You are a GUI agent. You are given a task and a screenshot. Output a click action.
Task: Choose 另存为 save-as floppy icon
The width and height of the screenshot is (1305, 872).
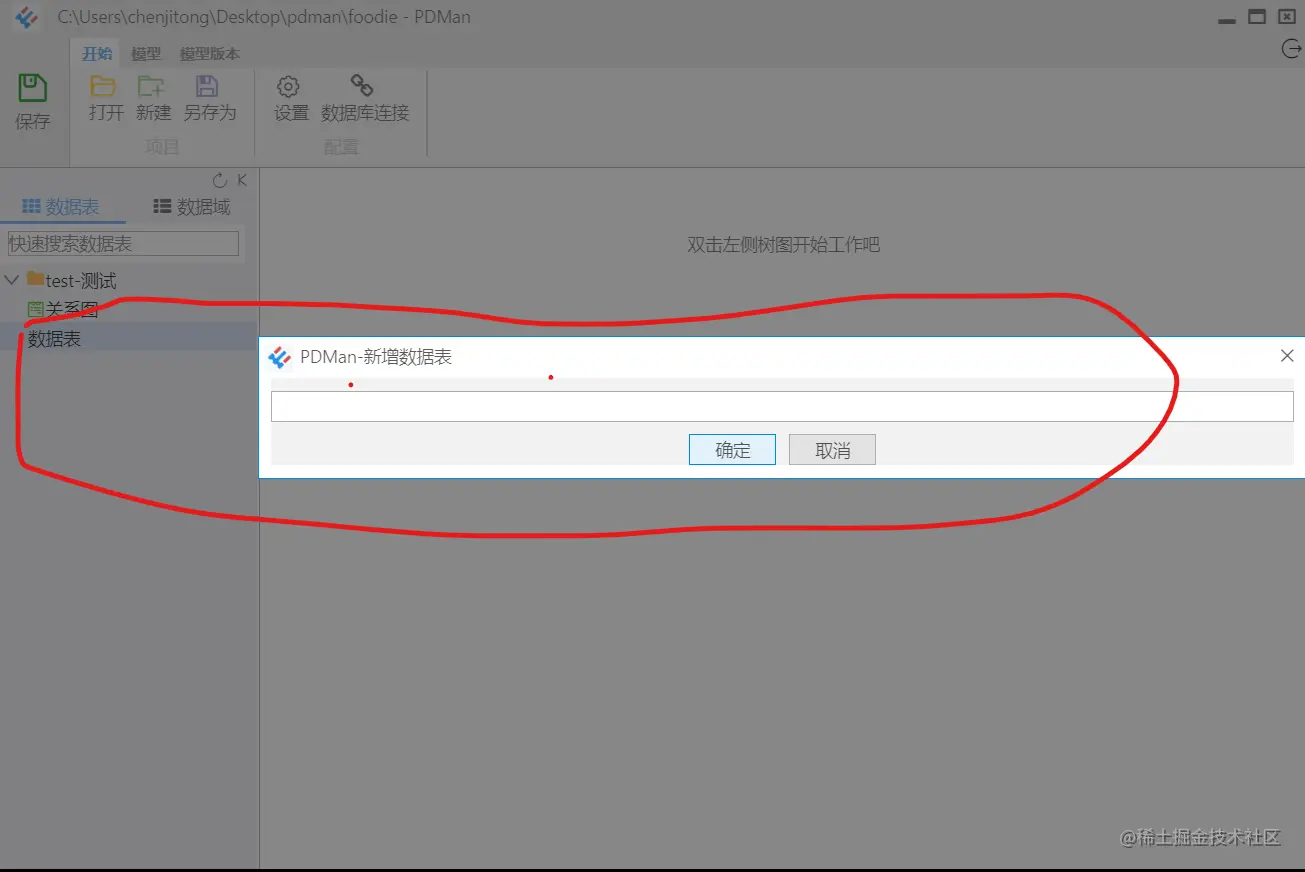tap(207, 86)
